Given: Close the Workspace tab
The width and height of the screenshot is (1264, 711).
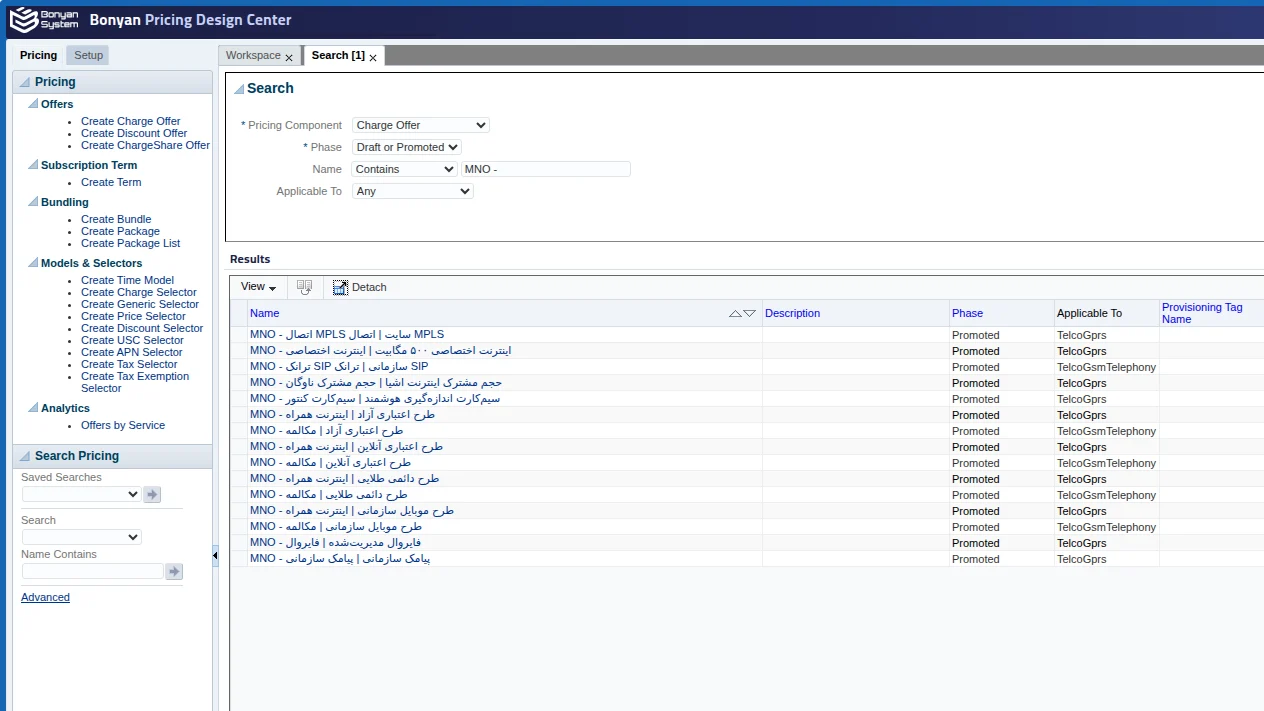Looking at the screenshot, I should (289, 57).
